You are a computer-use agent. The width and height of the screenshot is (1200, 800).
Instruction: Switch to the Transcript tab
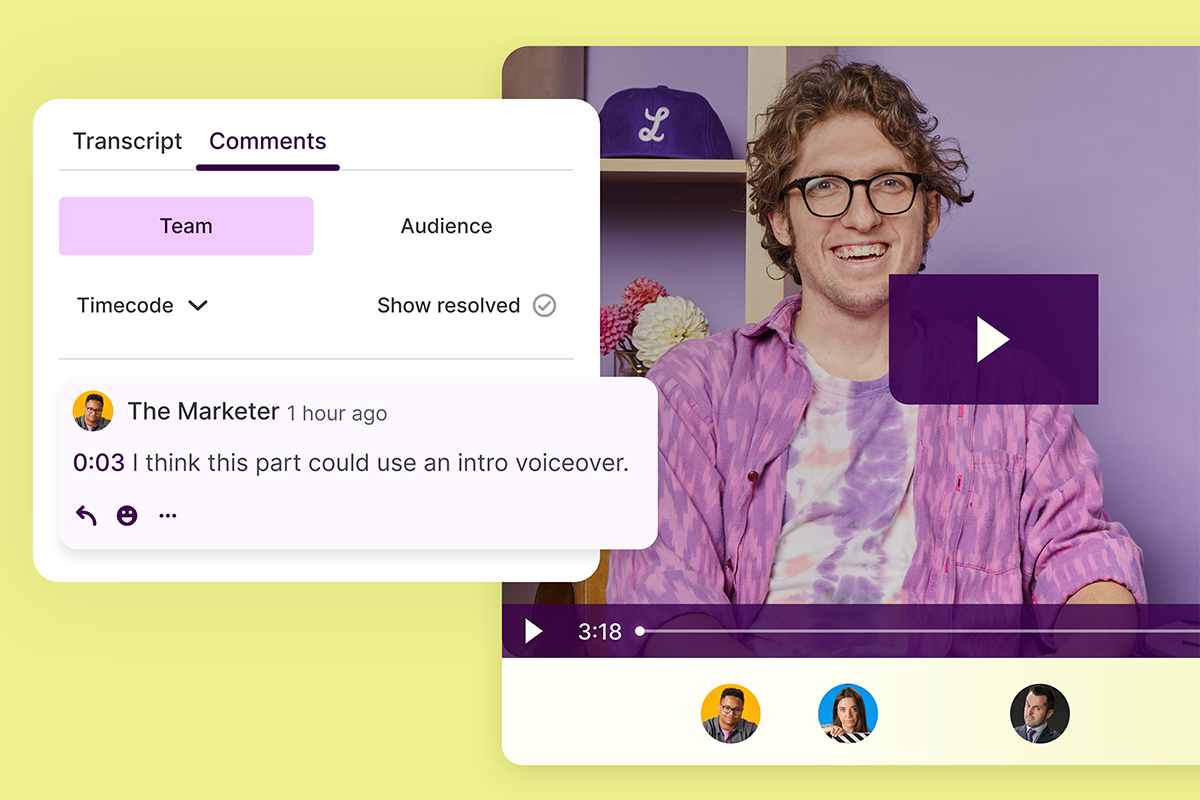[x=127, y=142]
